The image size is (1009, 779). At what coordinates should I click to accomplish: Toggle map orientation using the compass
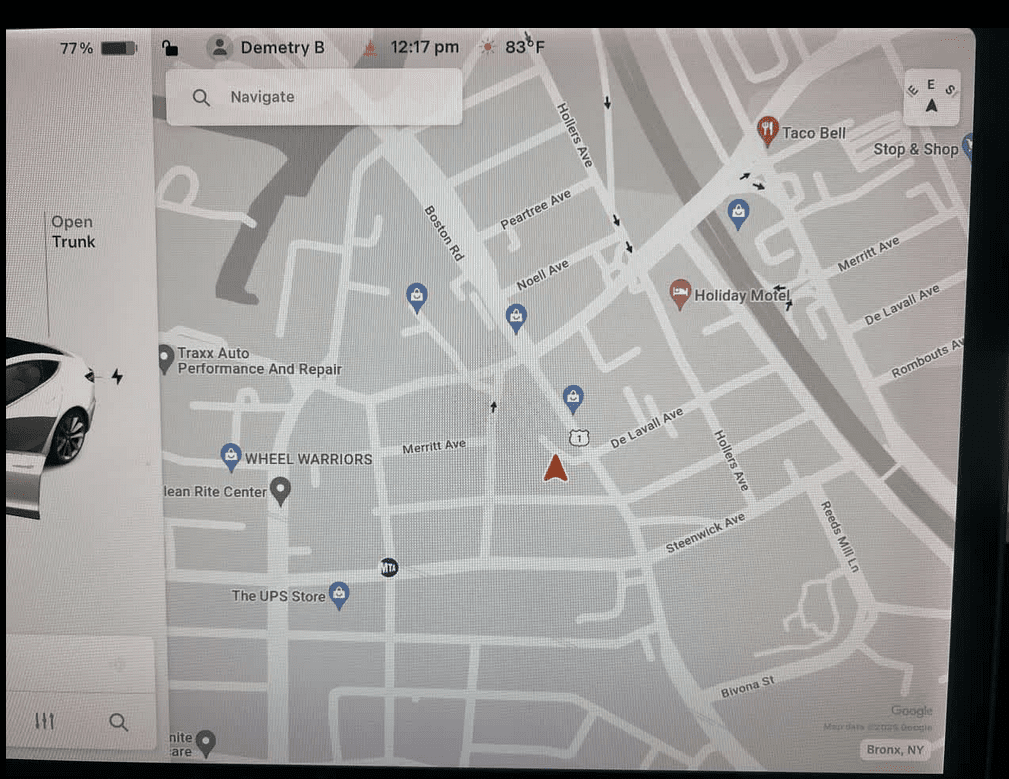[x=931, y=97]
